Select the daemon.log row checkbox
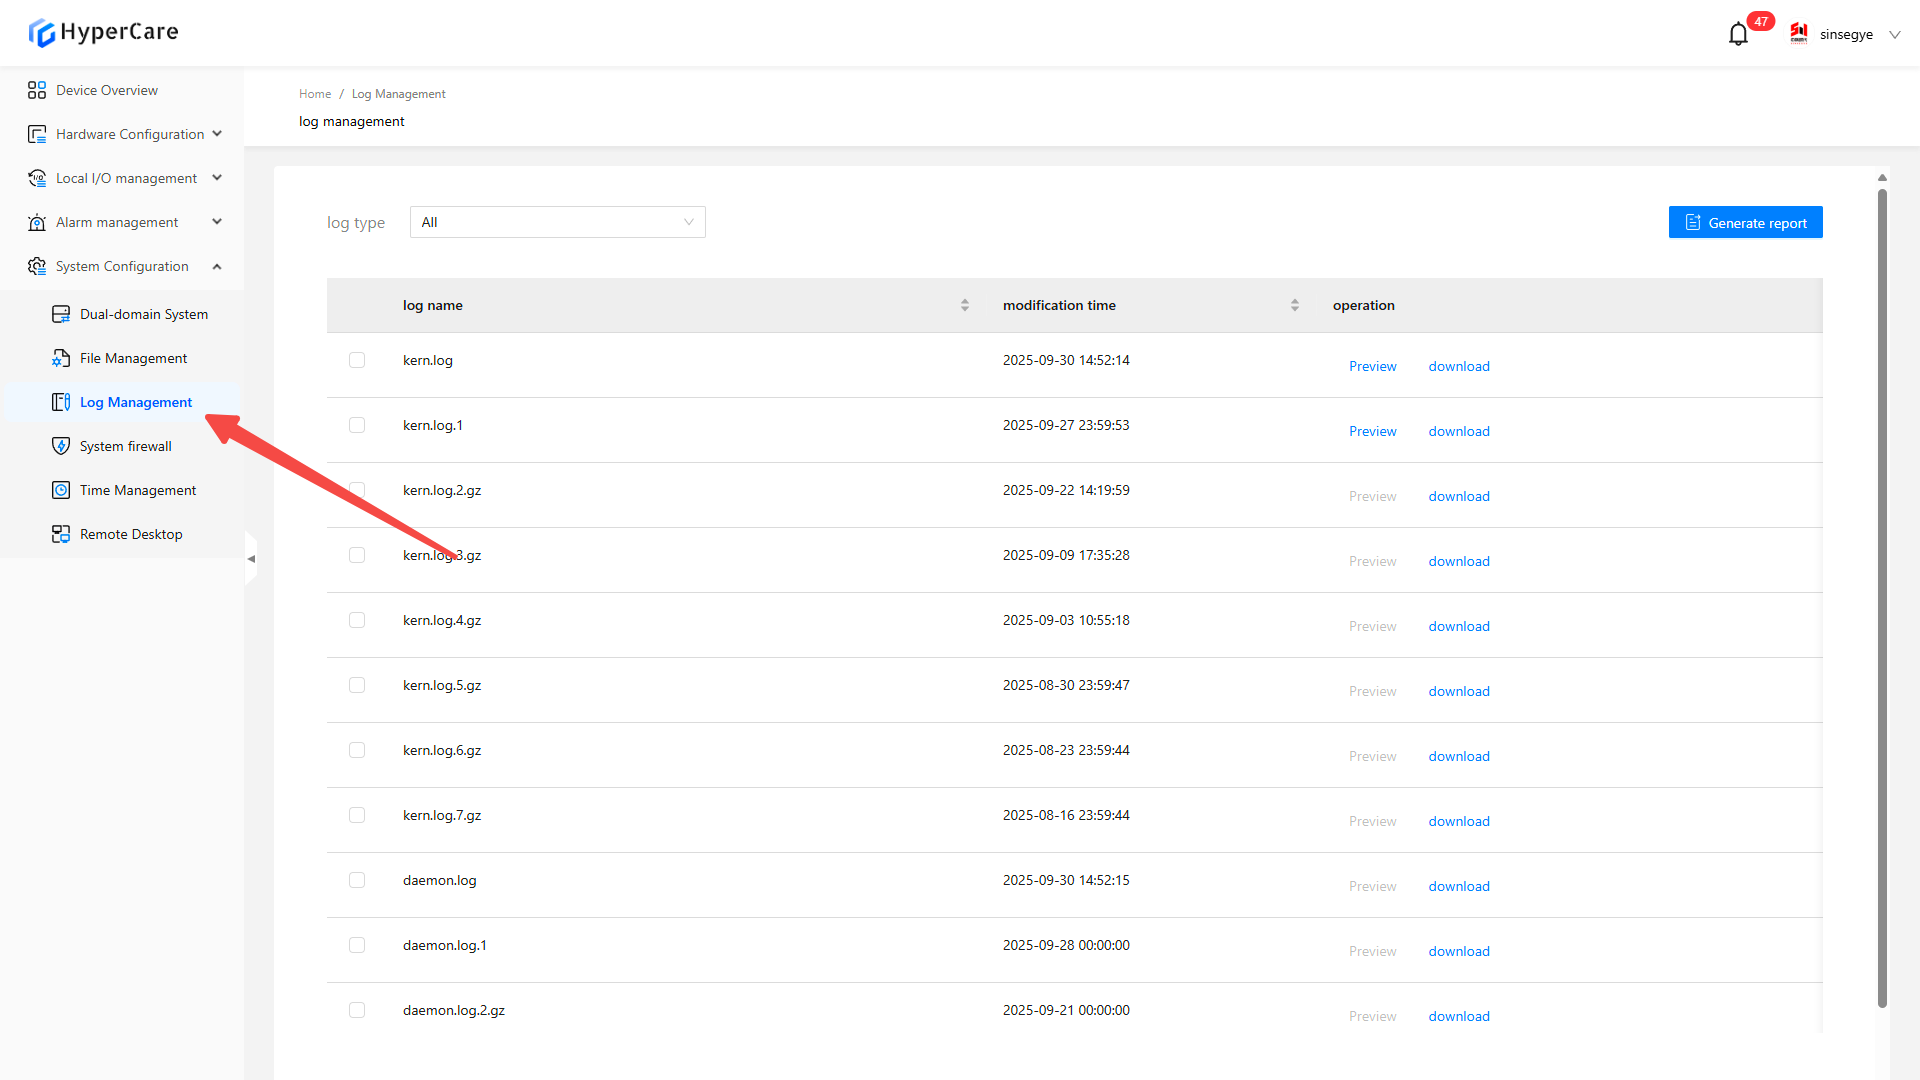 point(357,880)
